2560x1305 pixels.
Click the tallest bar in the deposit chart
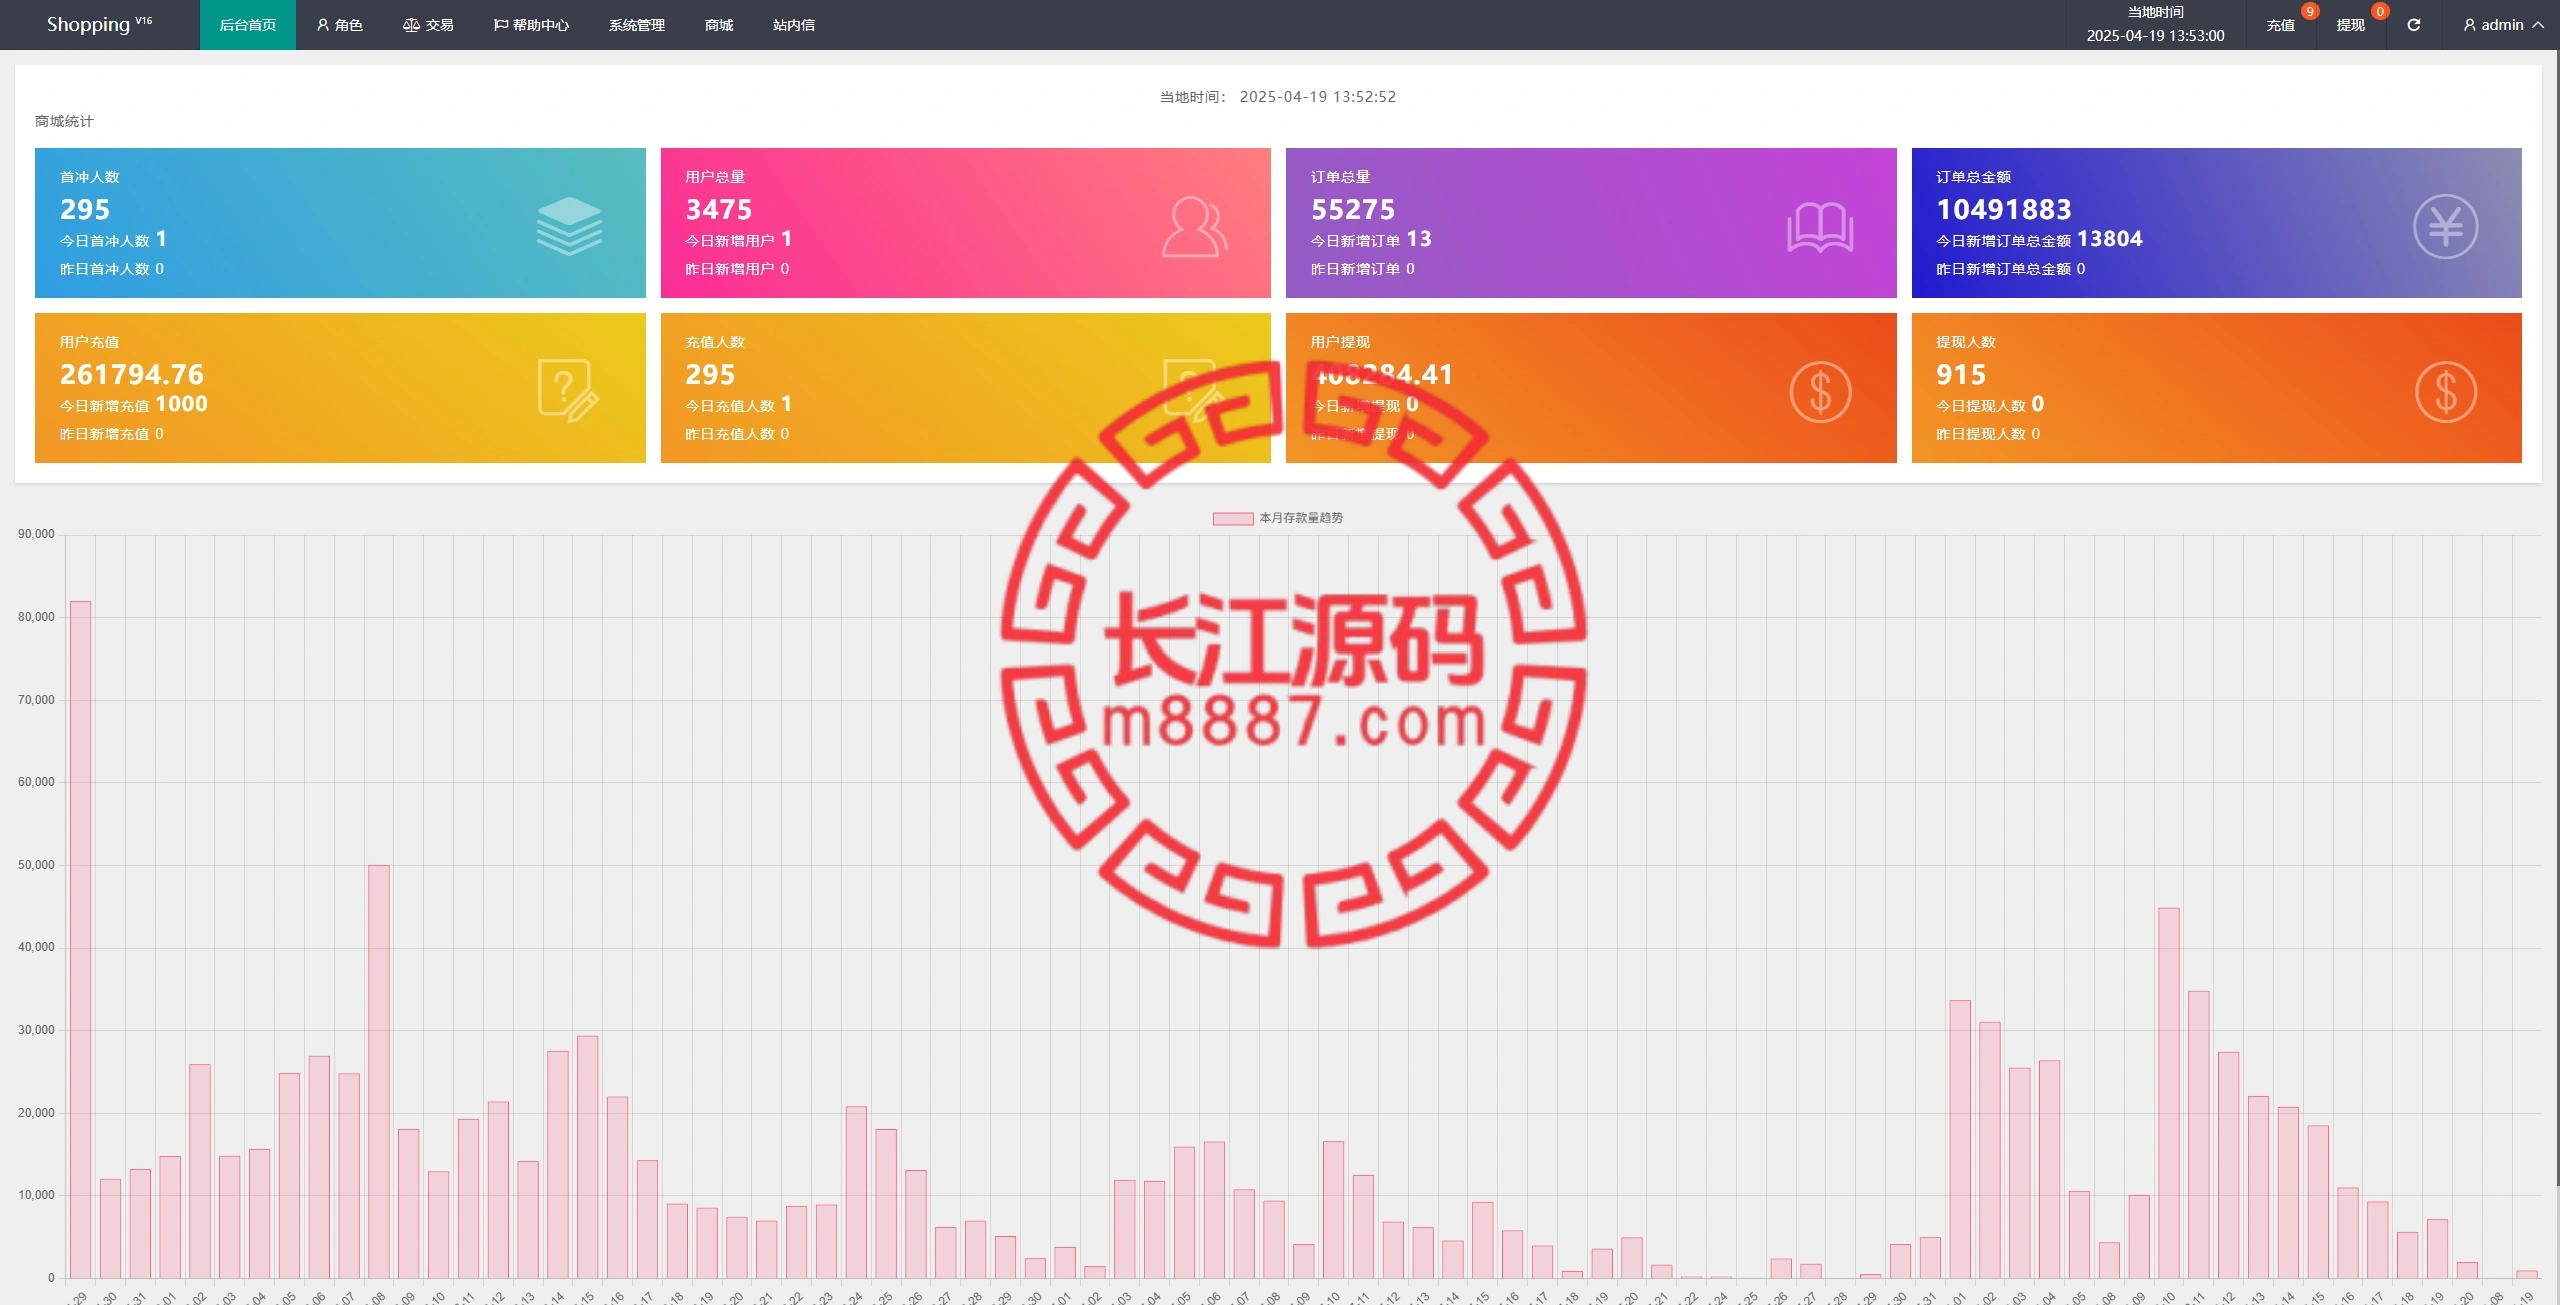[x=80, y=938]
